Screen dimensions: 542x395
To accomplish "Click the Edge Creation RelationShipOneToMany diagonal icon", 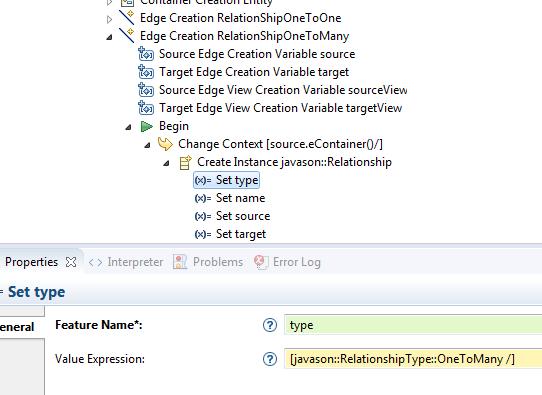I will tap(127, 35).
